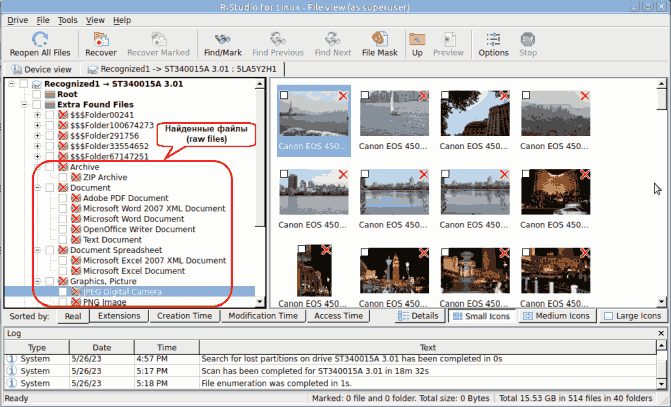Mark the Extra Found Files checkbox
The image size is (671, 407).
[x=37, y=104]
